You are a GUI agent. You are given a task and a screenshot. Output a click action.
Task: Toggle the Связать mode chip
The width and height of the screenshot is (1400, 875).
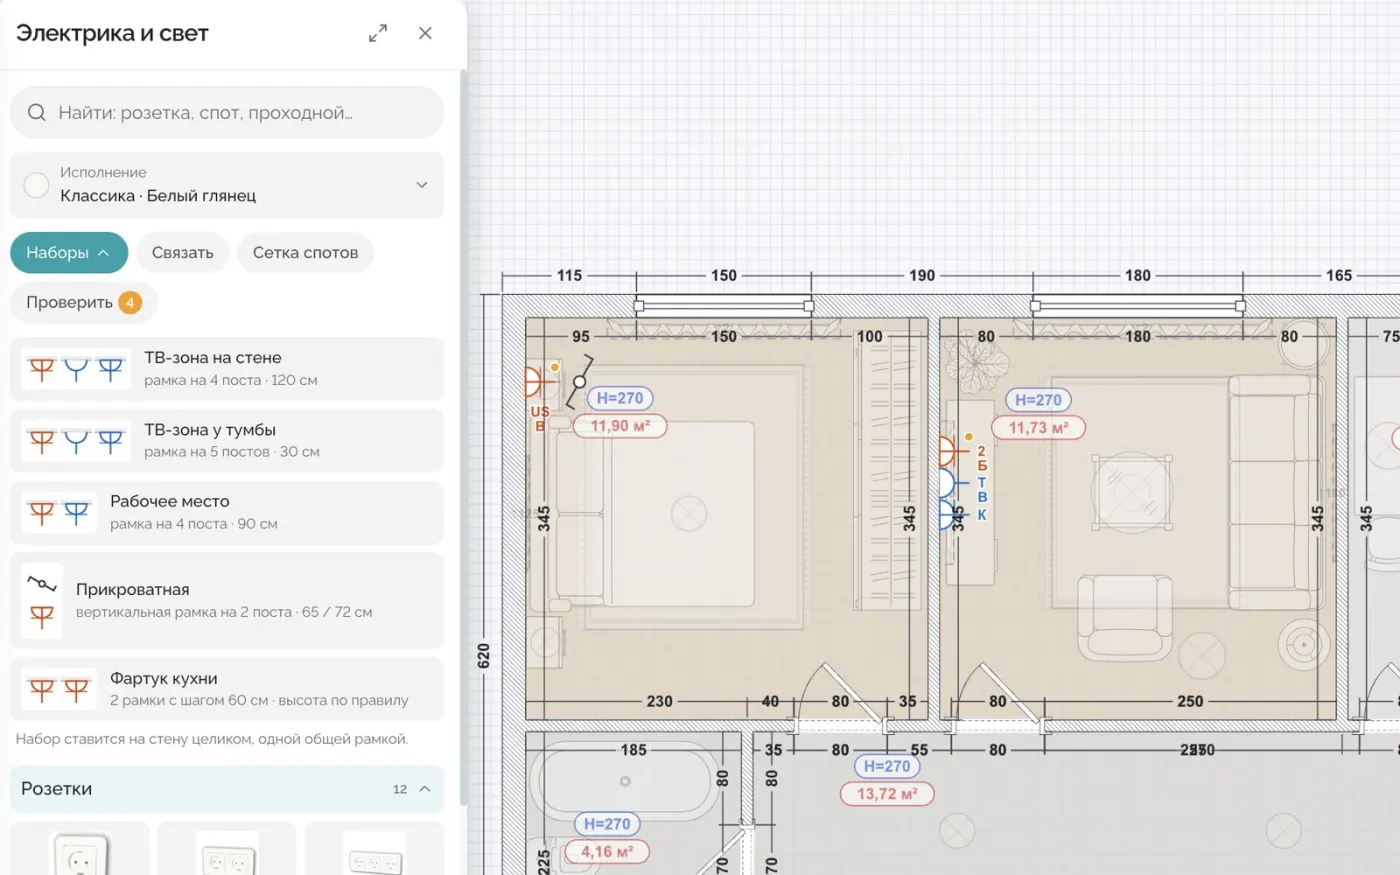coord(183,252)
